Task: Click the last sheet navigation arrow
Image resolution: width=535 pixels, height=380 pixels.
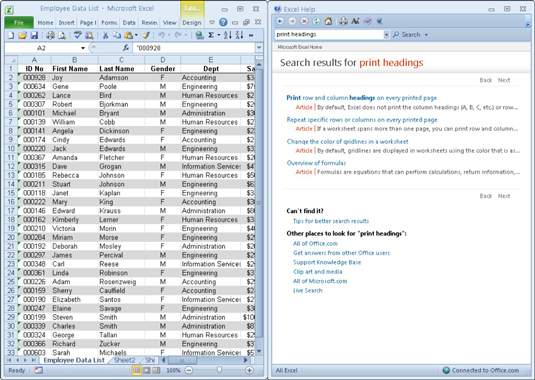Action: click(x=33, y=360)
